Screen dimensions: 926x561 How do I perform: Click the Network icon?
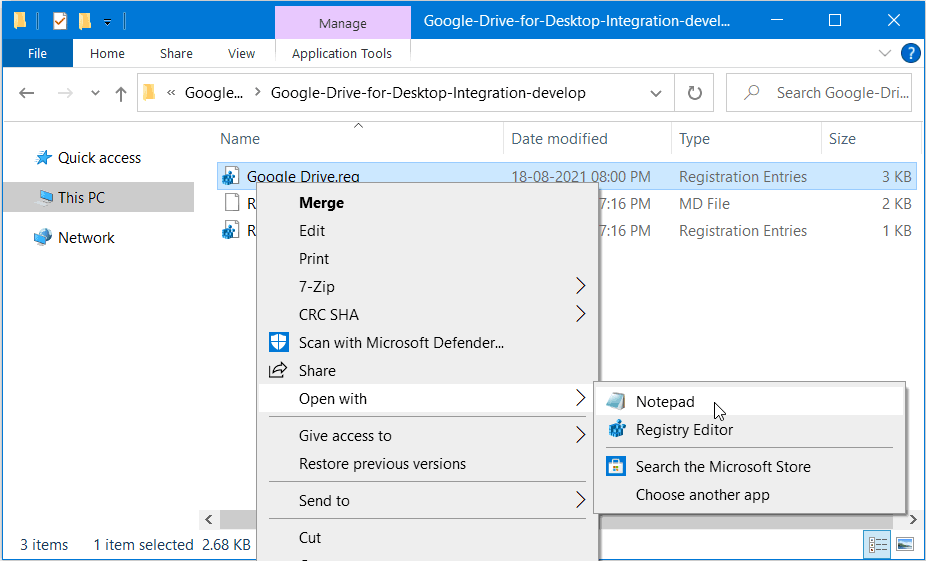coord(43,237)
